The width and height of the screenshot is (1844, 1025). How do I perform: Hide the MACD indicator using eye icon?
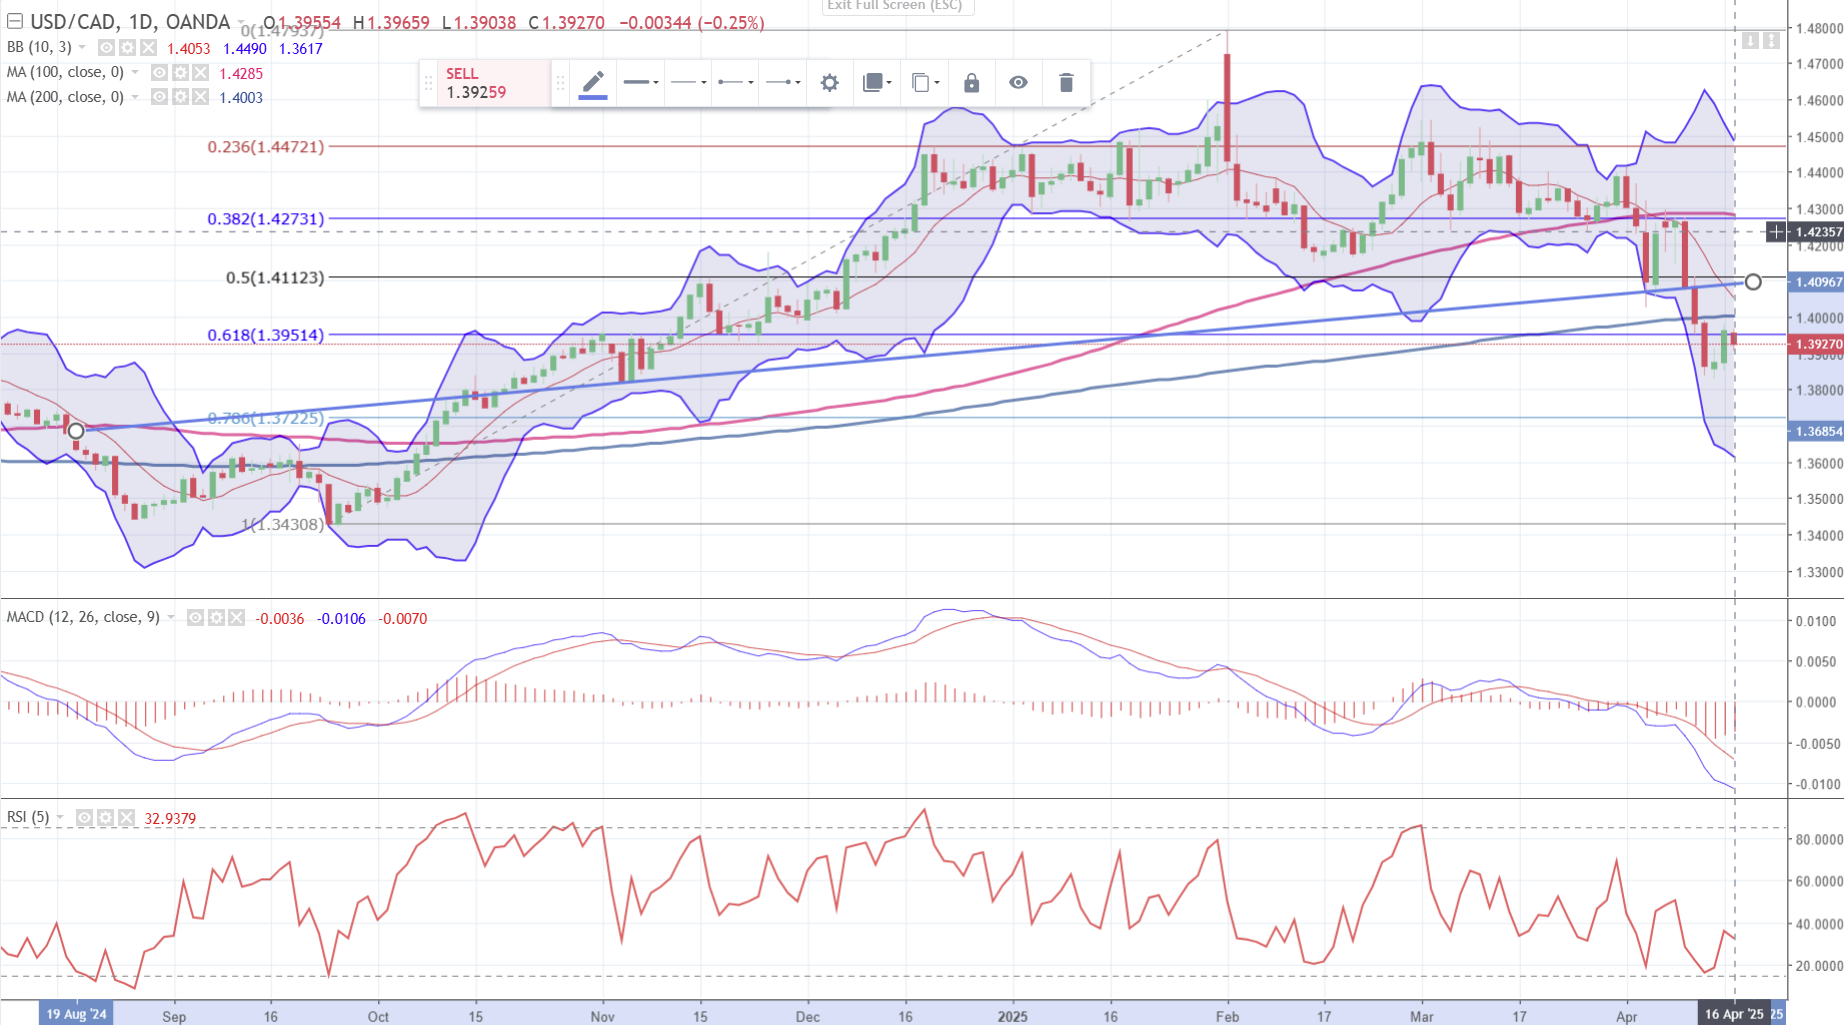click(x=196, y=618)
